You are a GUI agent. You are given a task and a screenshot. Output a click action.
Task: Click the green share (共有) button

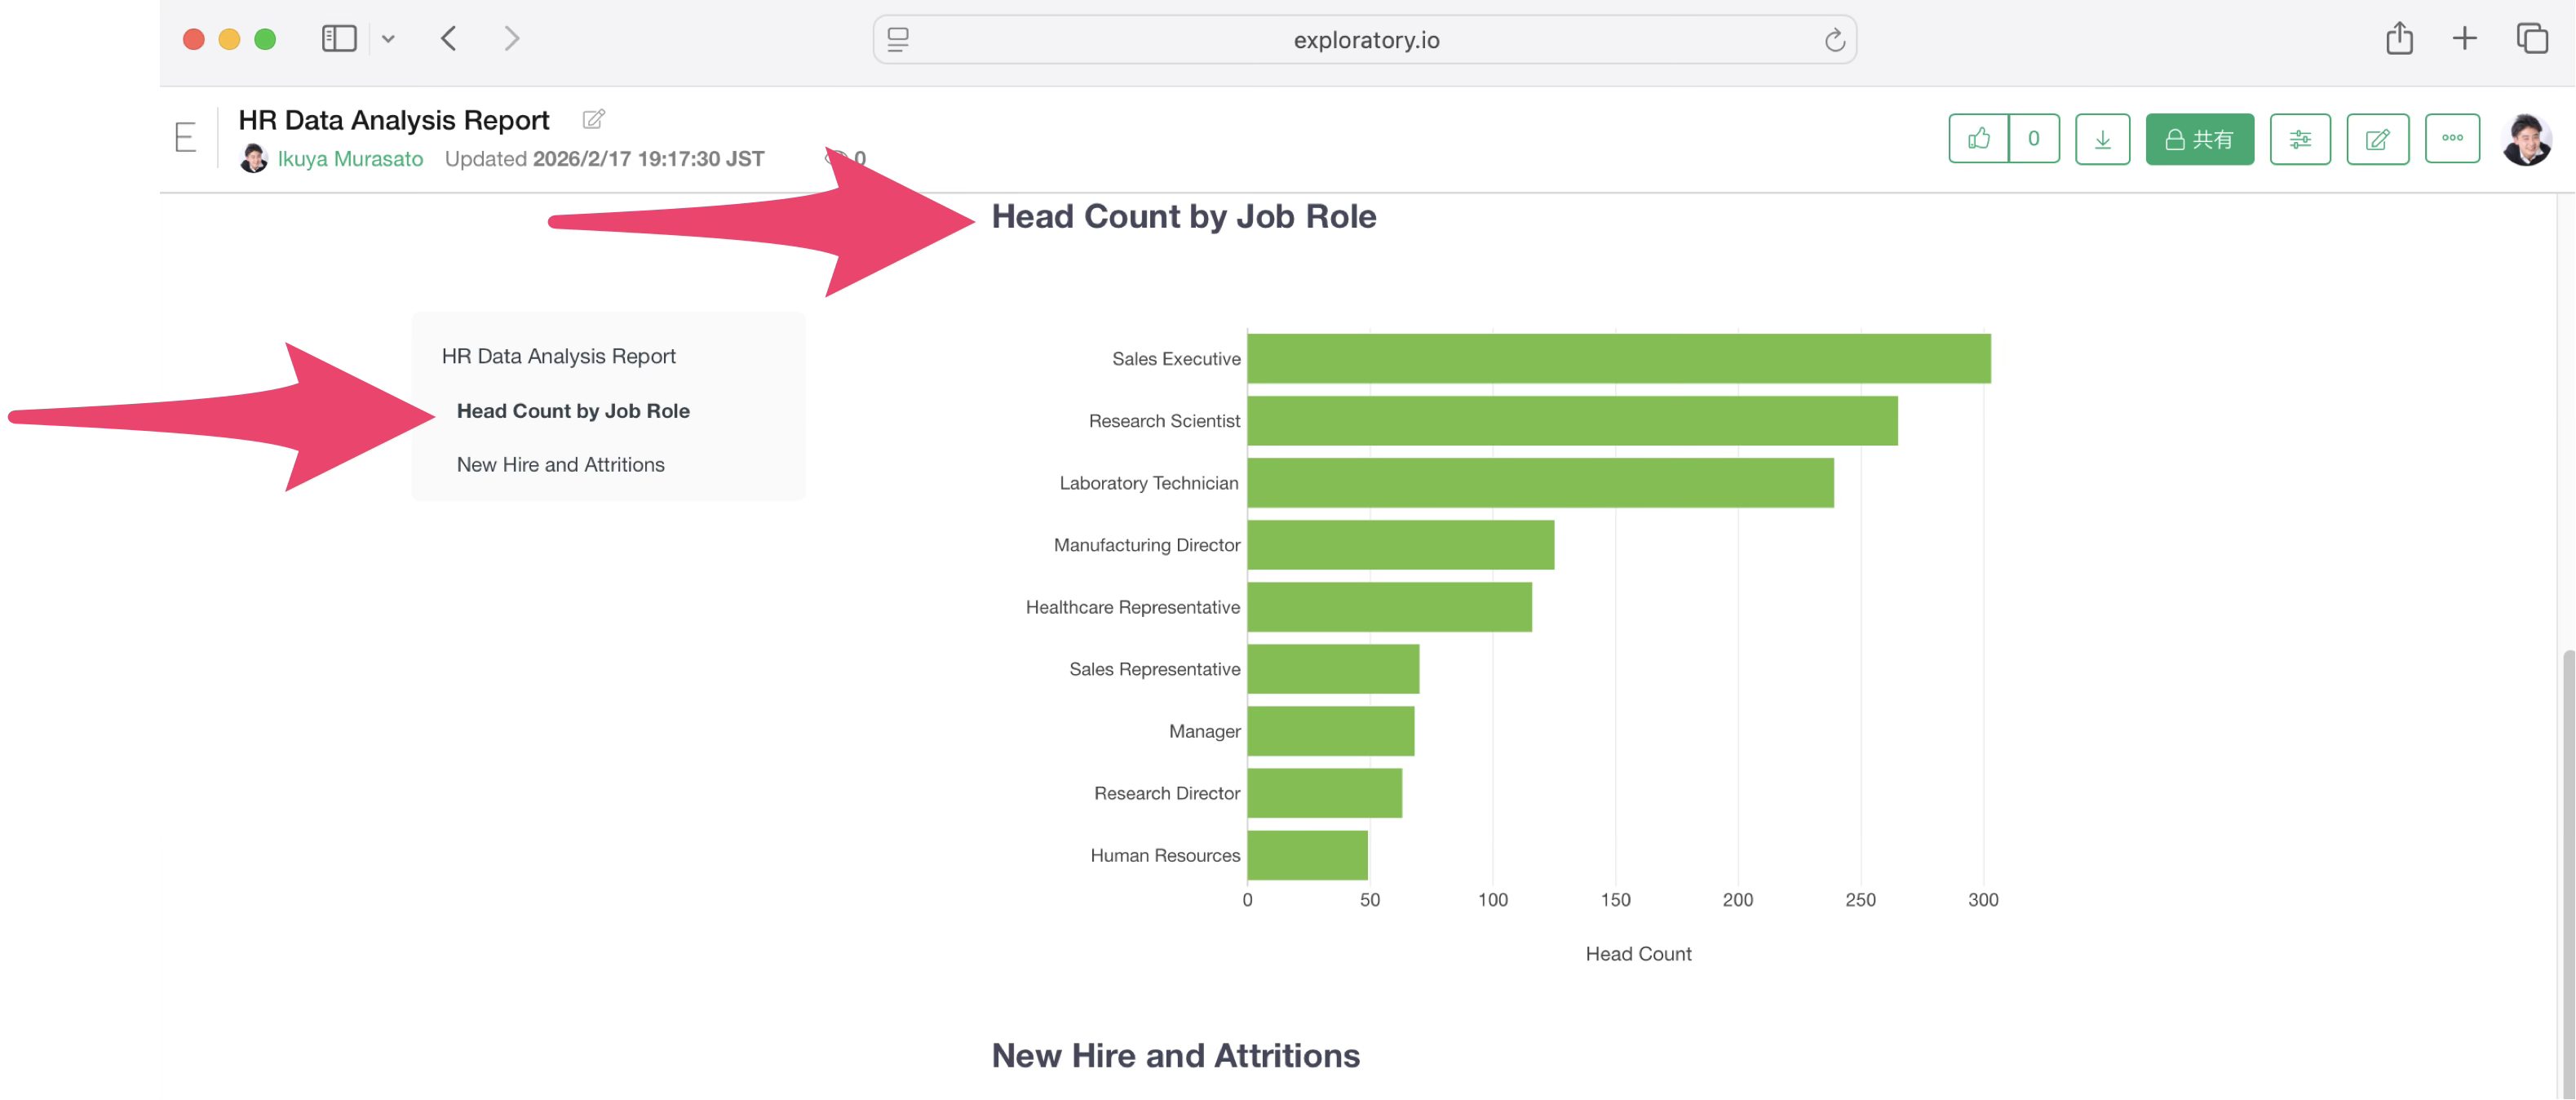(2199, 139)
